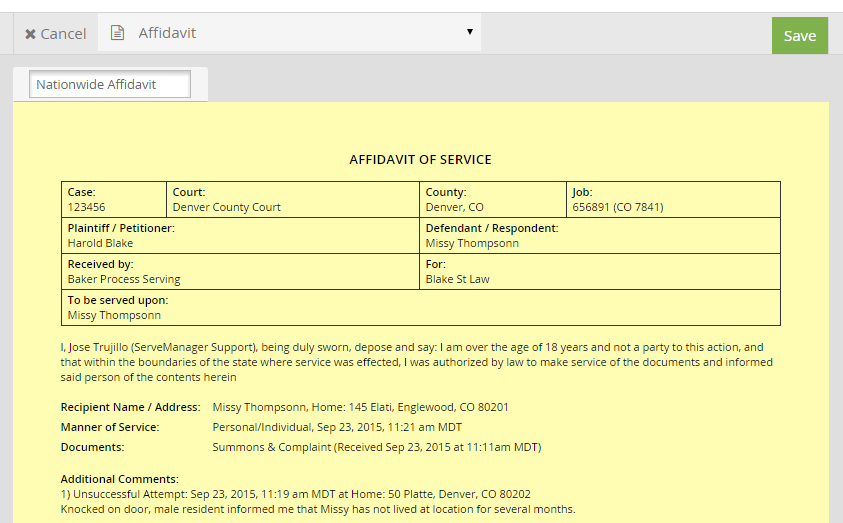Select the Summons & Complaint documents line
Screen dimensions: 843x523
[376, 448]
